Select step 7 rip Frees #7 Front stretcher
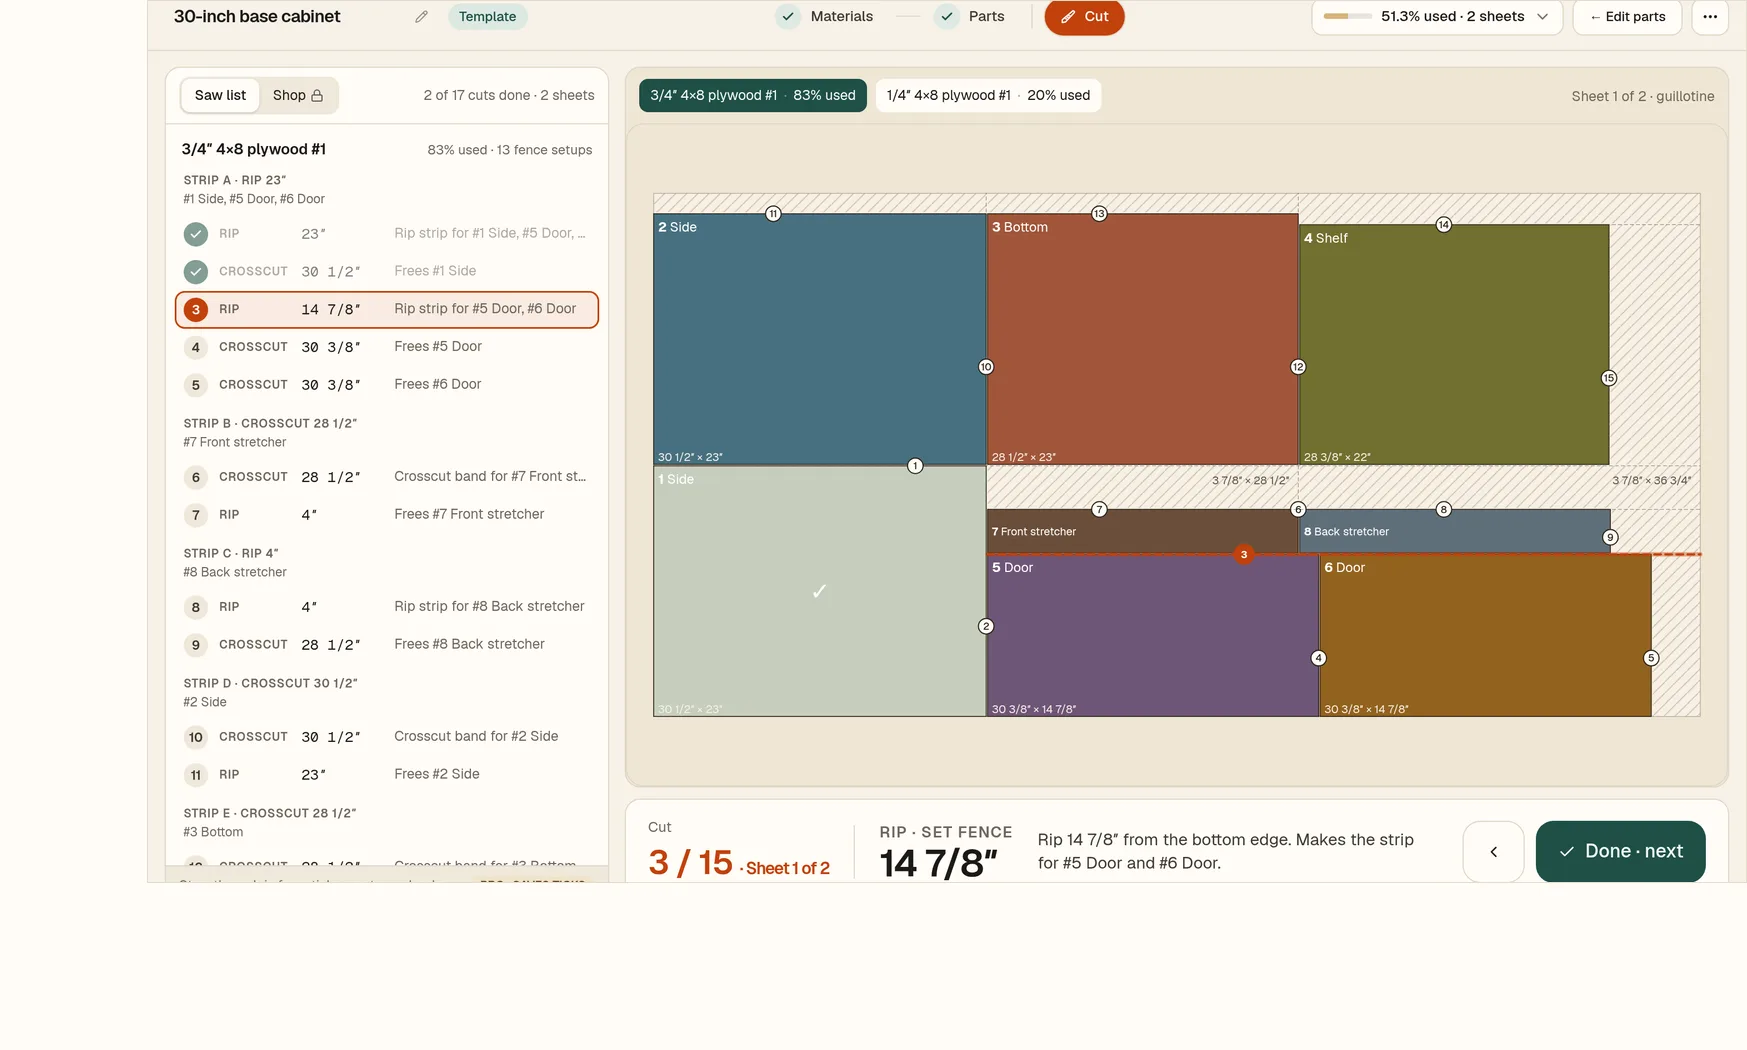1747x1050 pixels. pos(387,515)
